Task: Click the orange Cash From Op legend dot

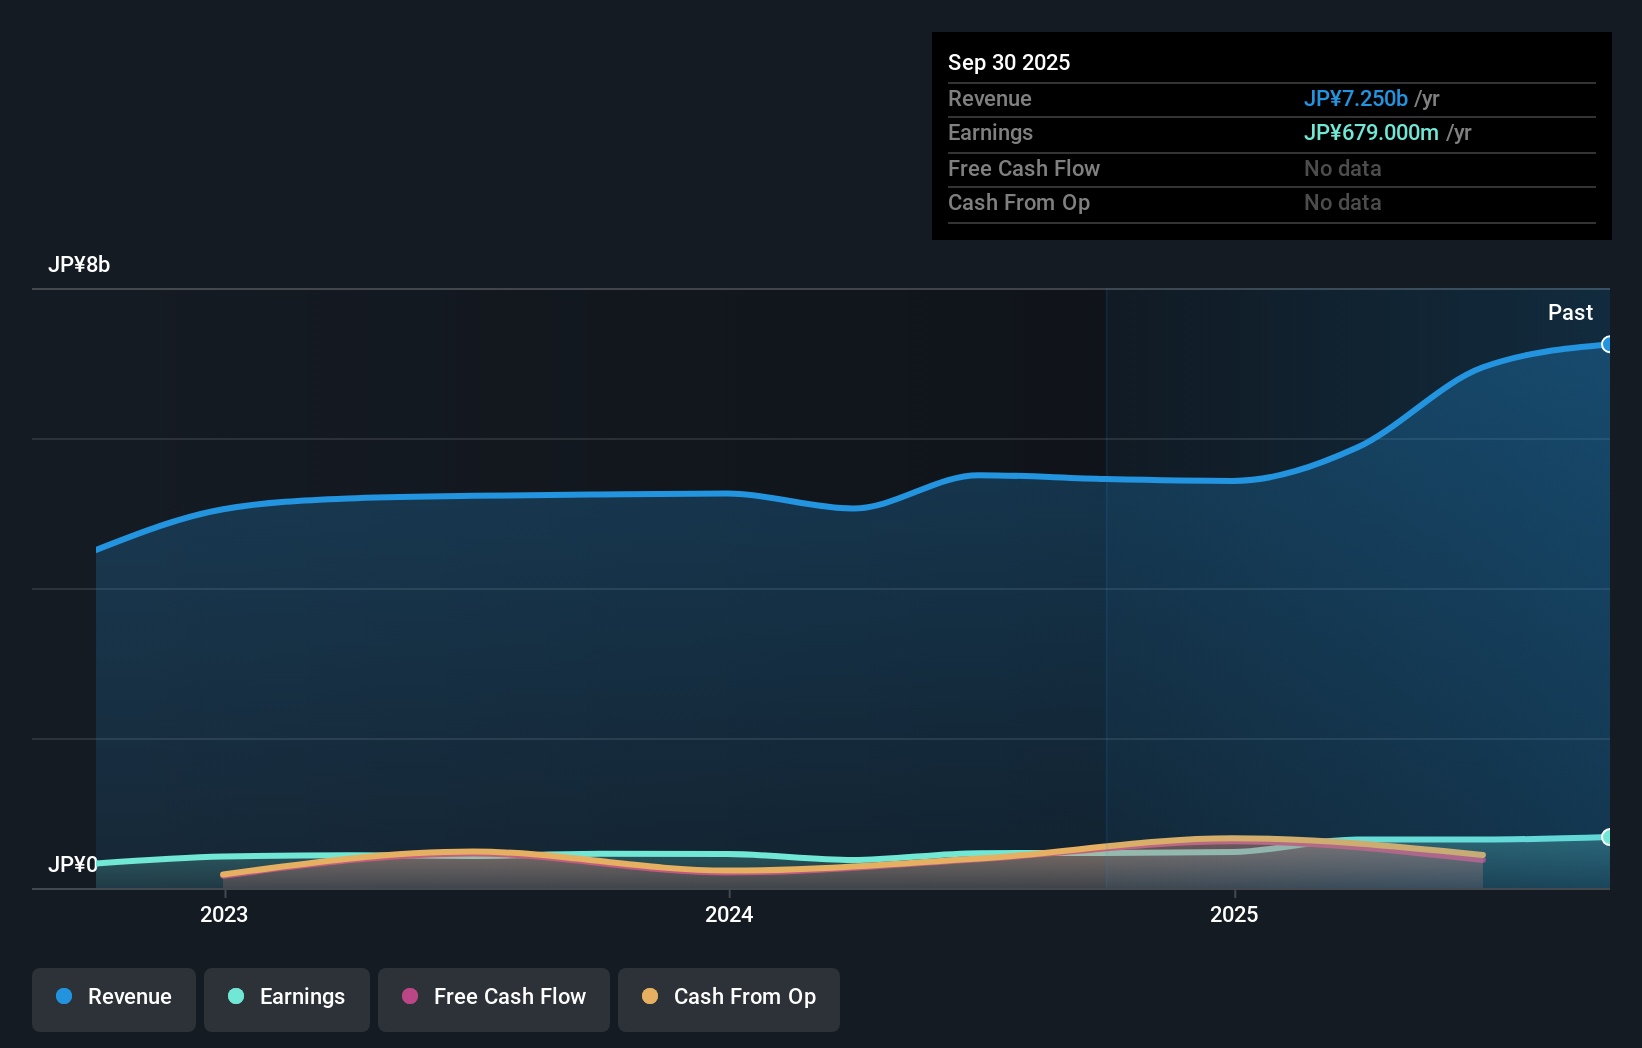Action: click(x=650, y=997)
